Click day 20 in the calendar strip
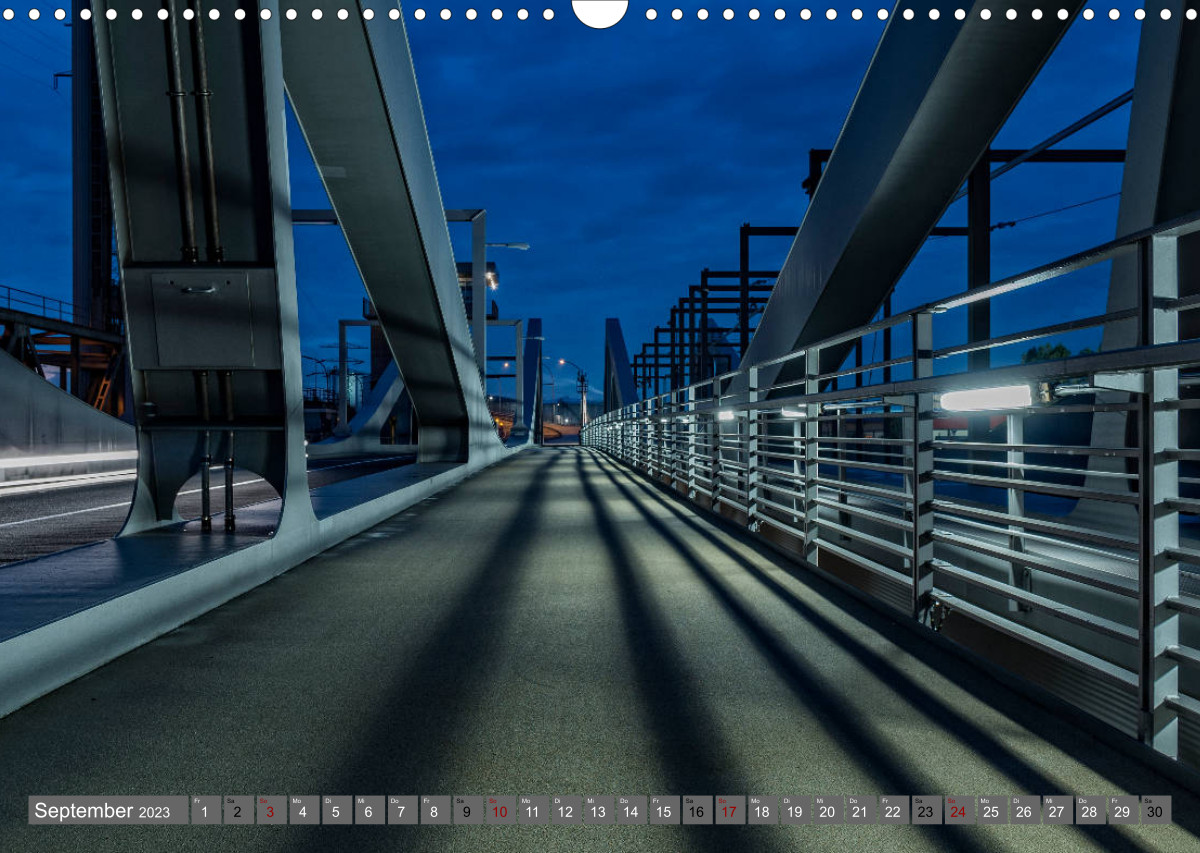This screenshot has height=853, width=1200. tap(827, 810)
